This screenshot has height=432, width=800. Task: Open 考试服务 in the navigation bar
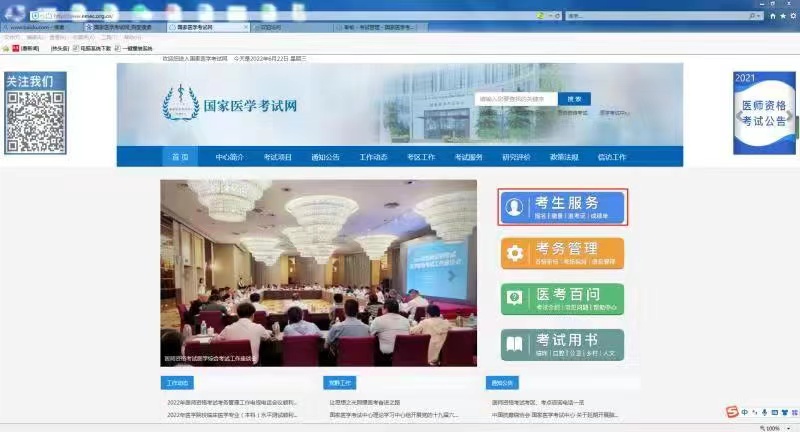point(468,157)
